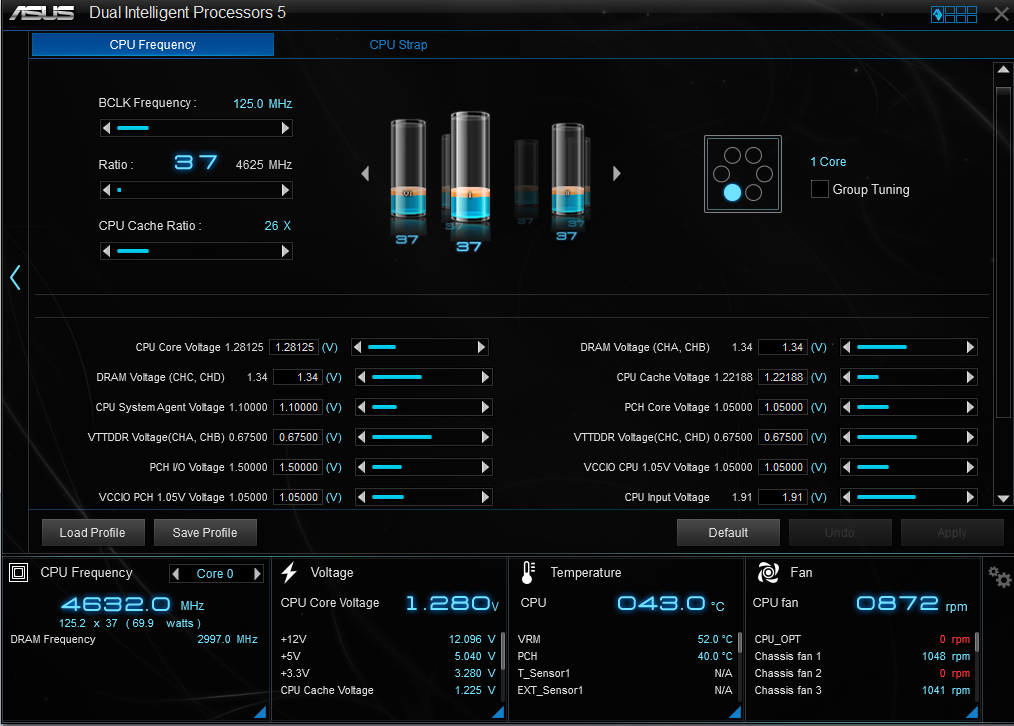The image size is (1014, 726).
Task: Decrease PCH I/O Voltage with left arrow
Action: 361,467
